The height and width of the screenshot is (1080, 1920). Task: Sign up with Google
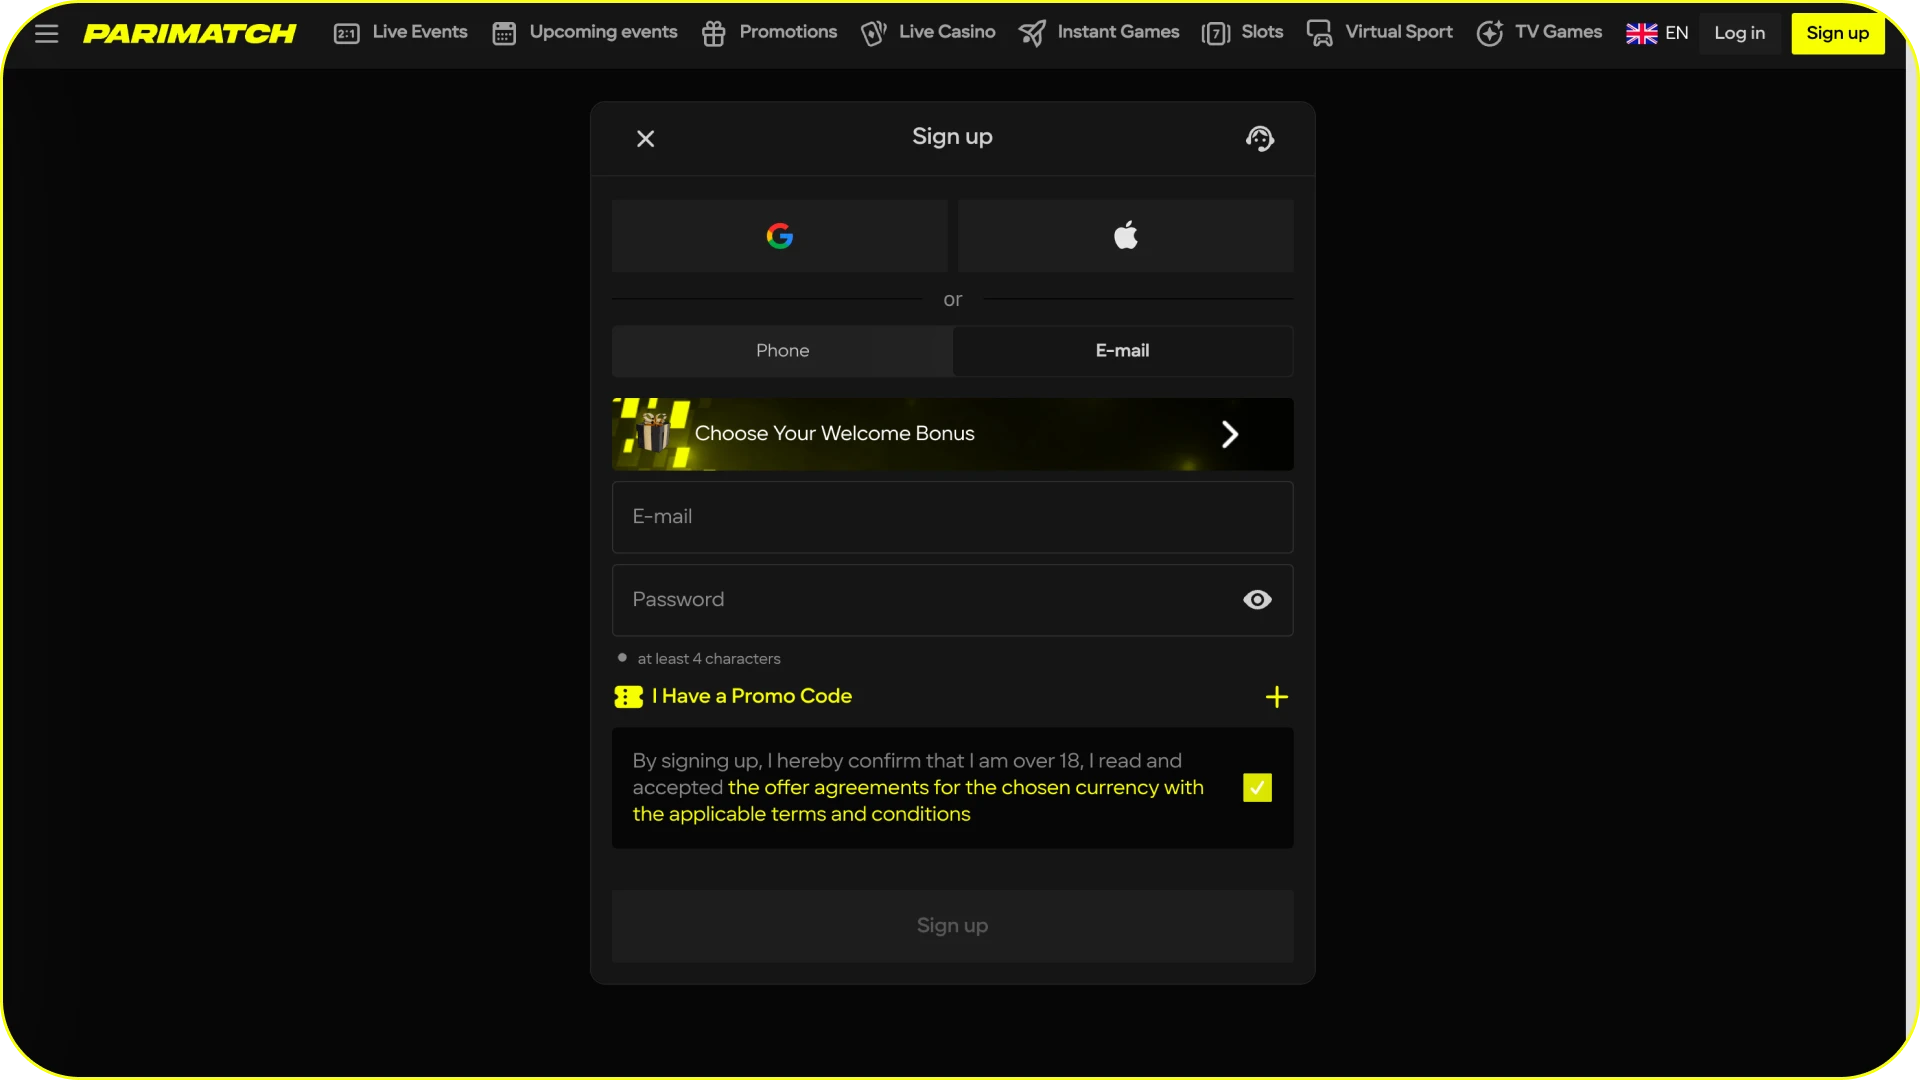(x=780, y=236)
